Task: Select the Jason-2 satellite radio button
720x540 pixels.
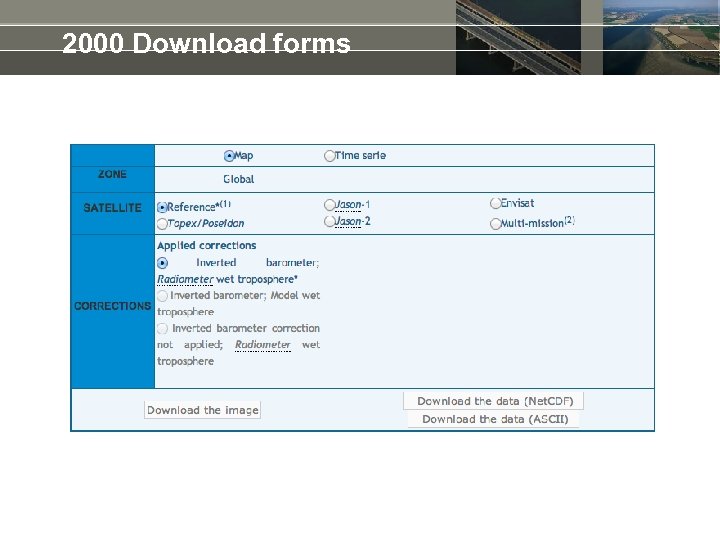Action: [329, 221]
